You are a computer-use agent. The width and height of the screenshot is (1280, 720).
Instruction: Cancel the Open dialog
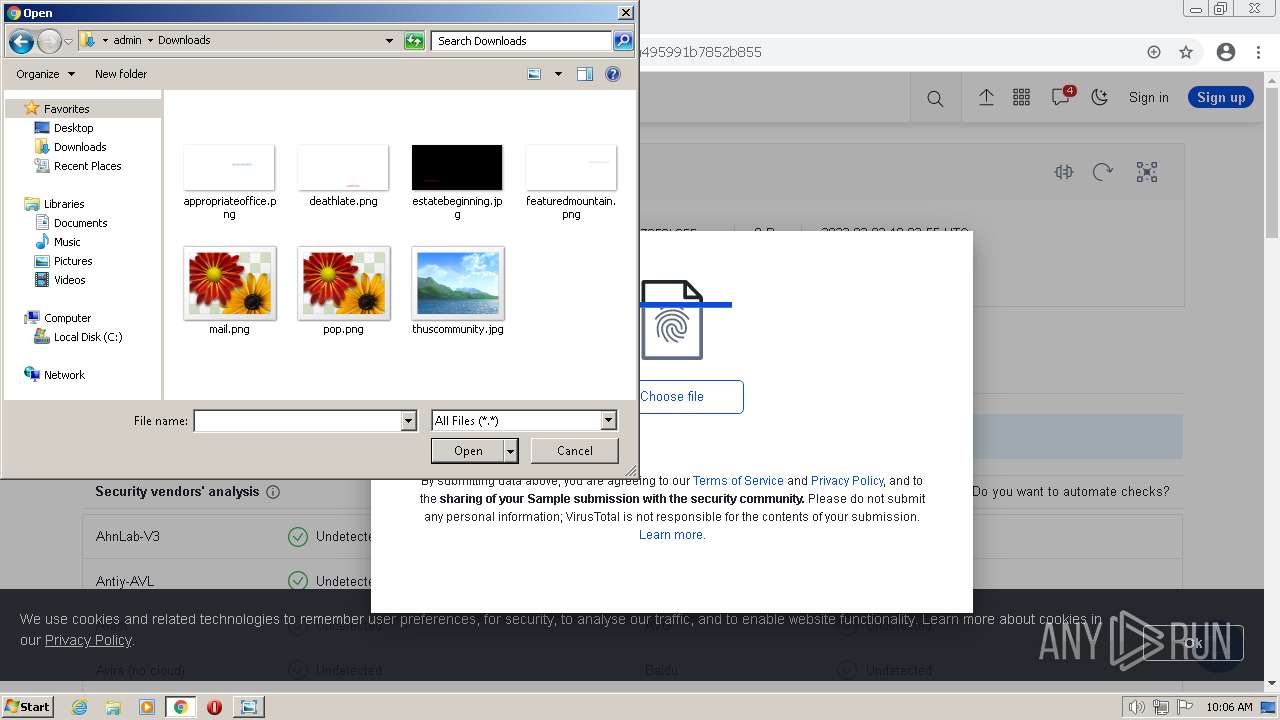point(575,451)
